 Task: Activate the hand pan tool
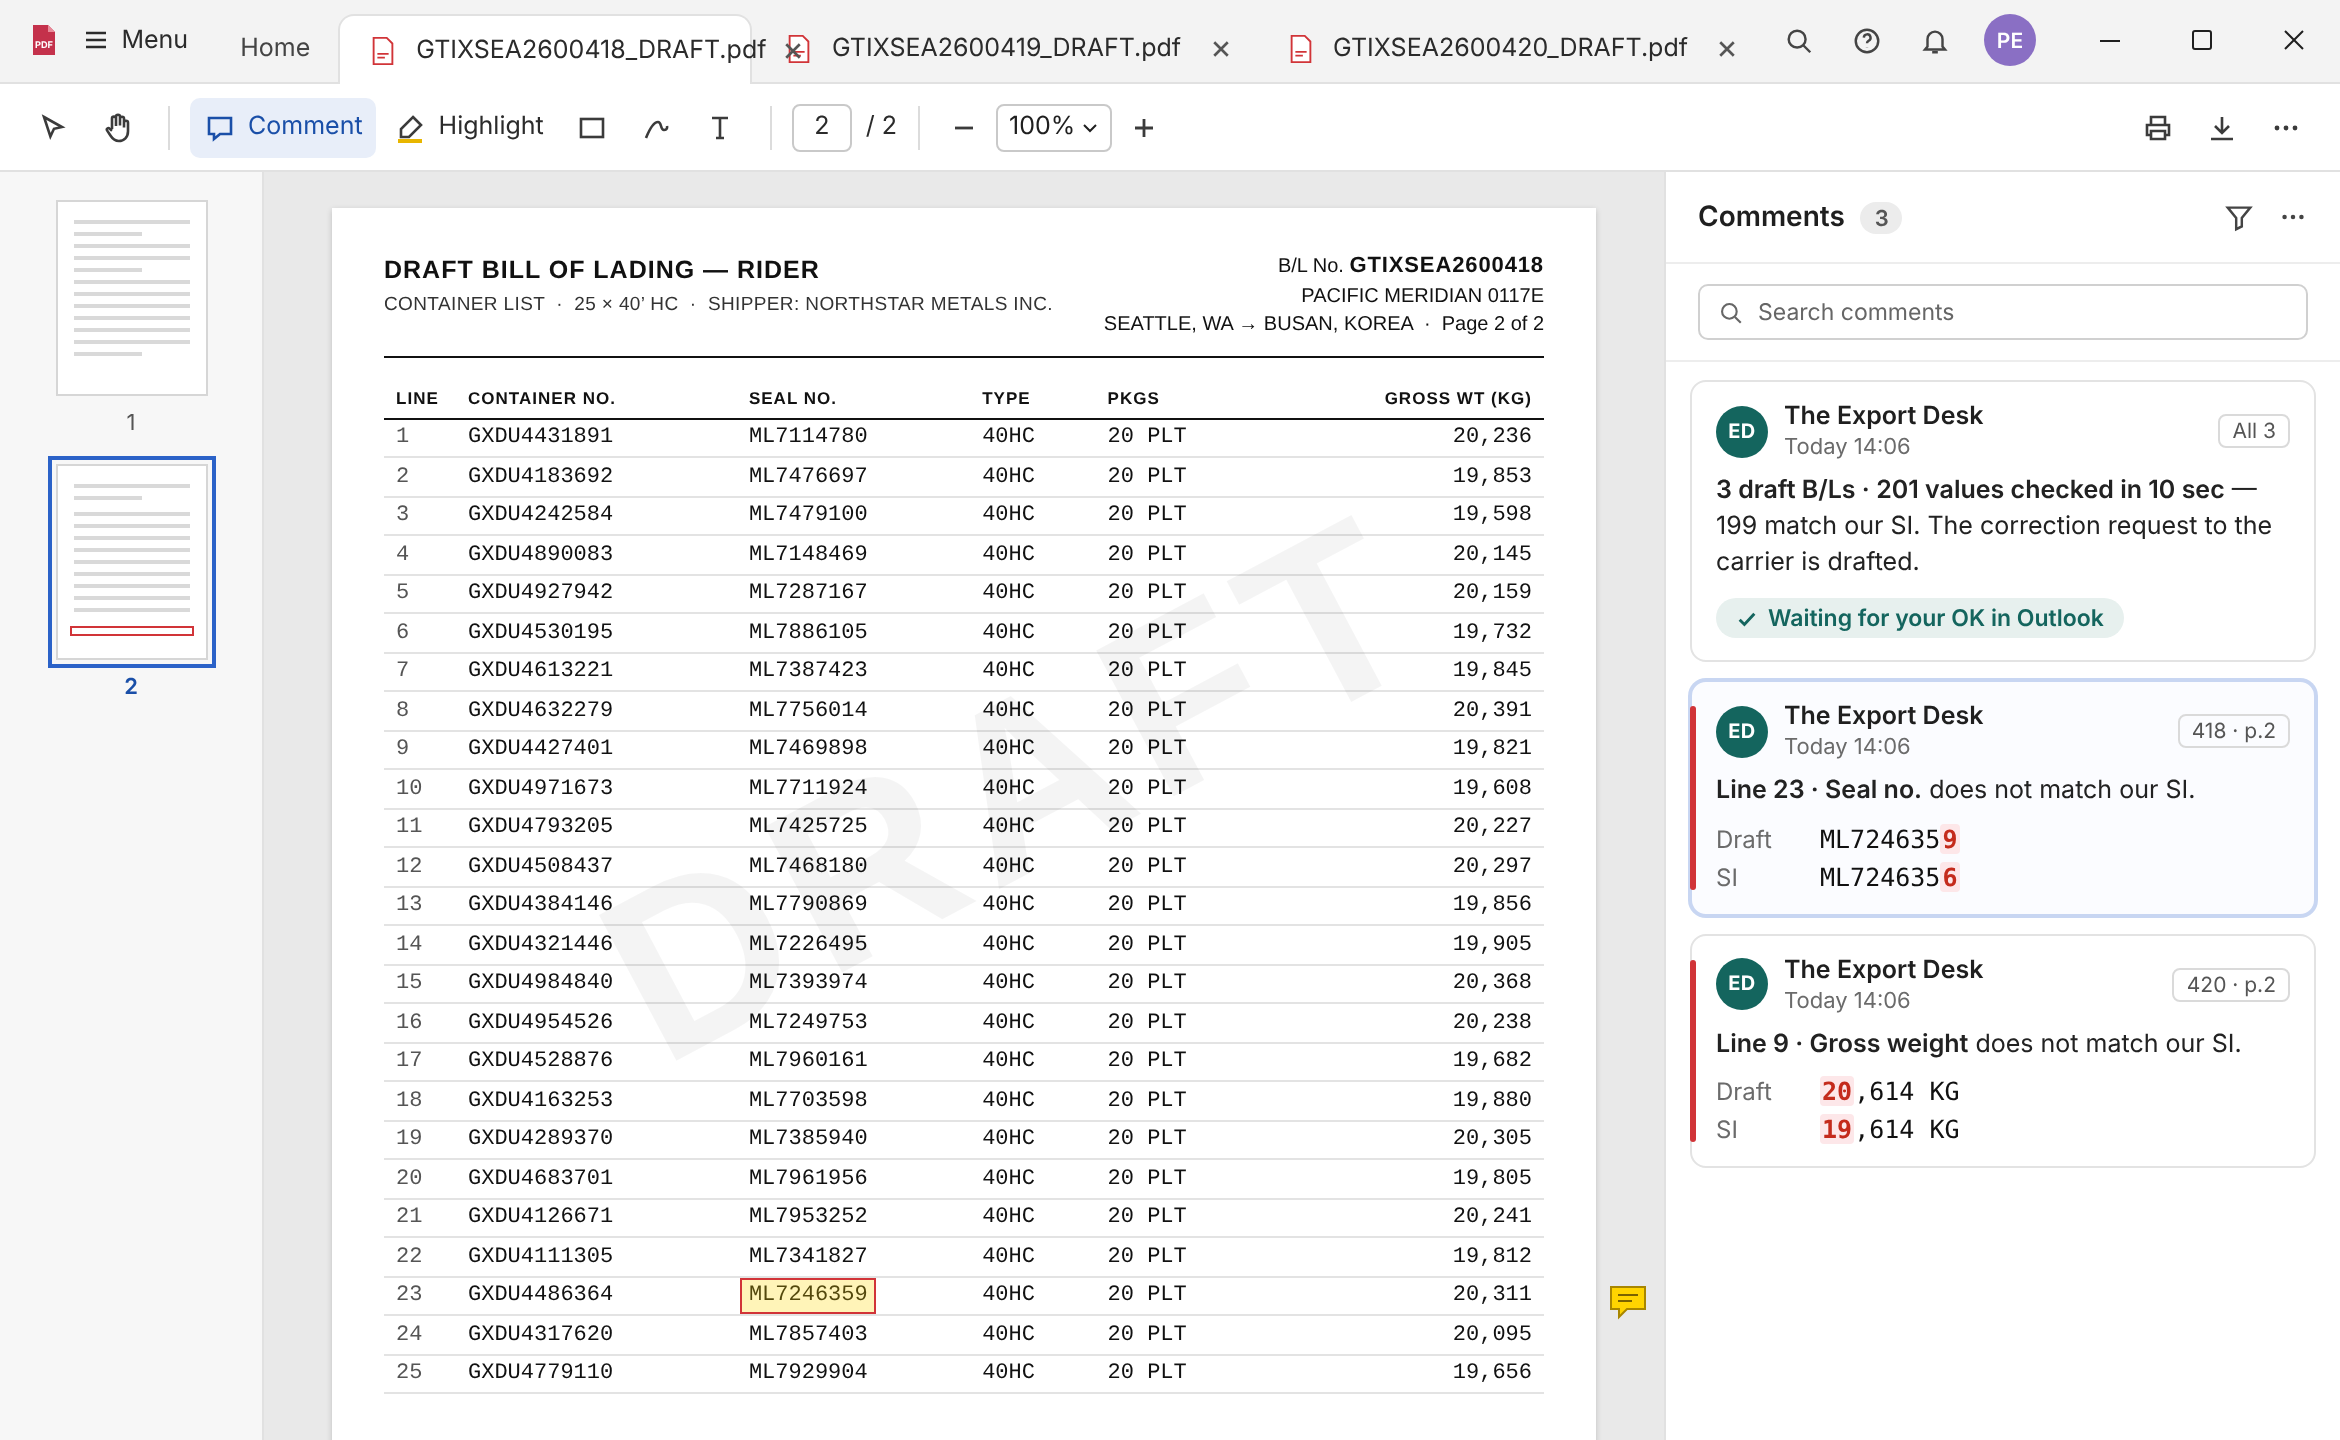118,127
